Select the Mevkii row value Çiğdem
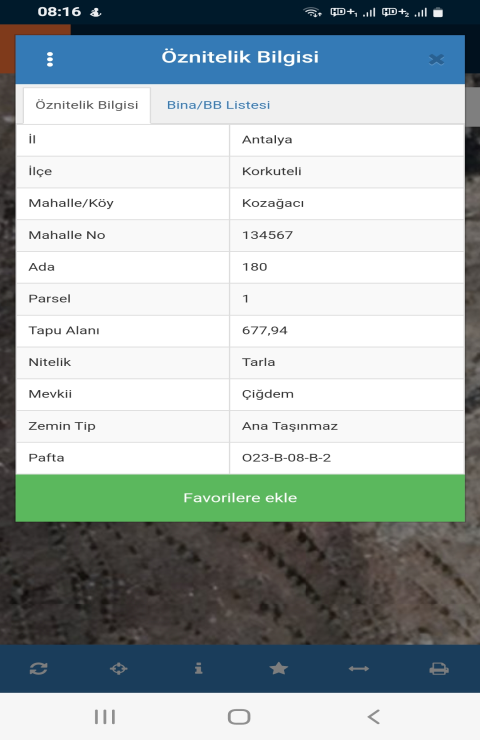The height and width of the screenshot is (740, 480). (x=268, y=394)
